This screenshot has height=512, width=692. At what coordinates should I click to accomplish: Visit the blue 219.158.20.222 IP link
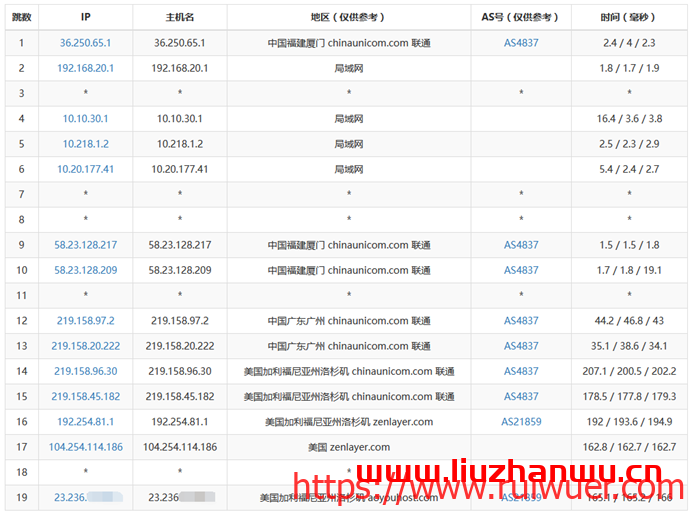coord(85,346)
